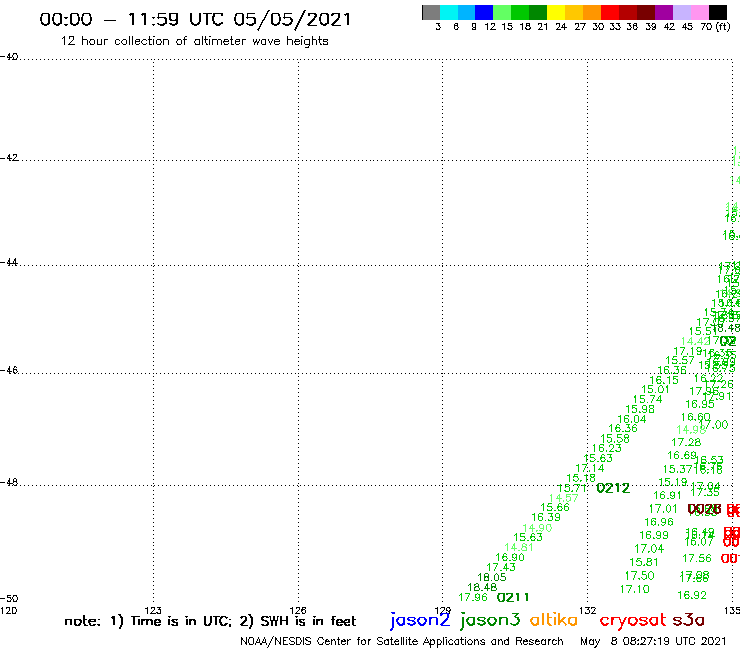Image resolution: width=740 pixels, height=650 pixels.
Task: Click the blue 'jason2' satellite label
Action: [x=420, y=620]
